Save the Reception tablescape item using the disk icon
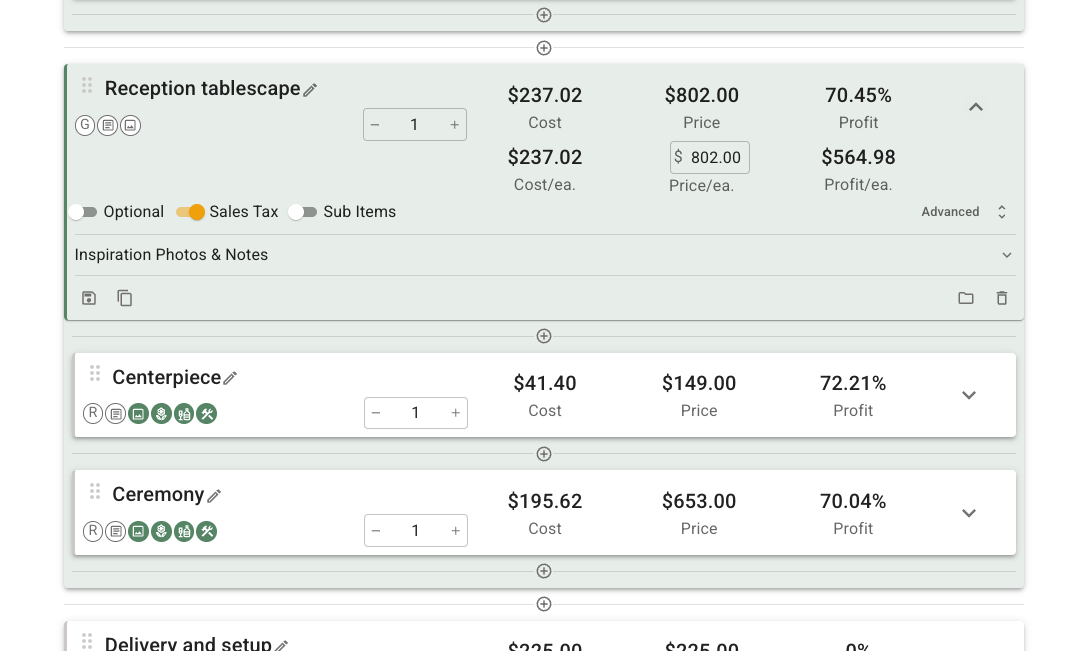Image resolution: width=1088 pixels, height=651 pixels. 89,298
